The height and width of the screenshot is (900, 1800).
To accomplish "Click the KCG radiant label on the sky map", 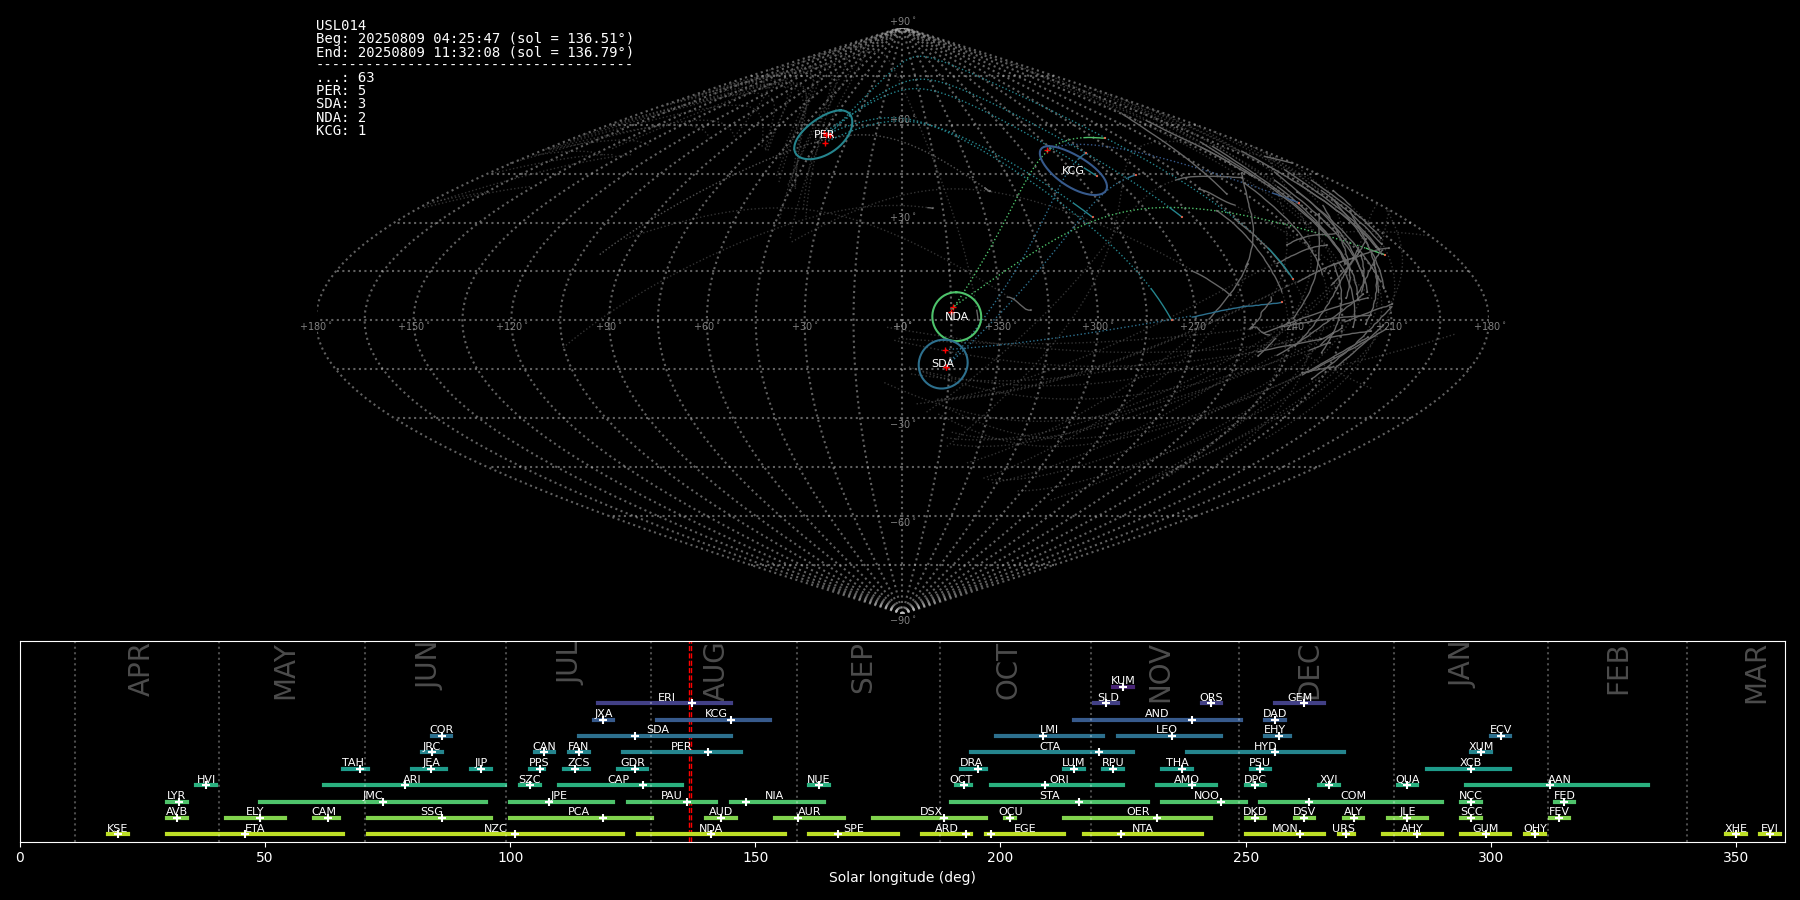I will tap(1072, 171).
